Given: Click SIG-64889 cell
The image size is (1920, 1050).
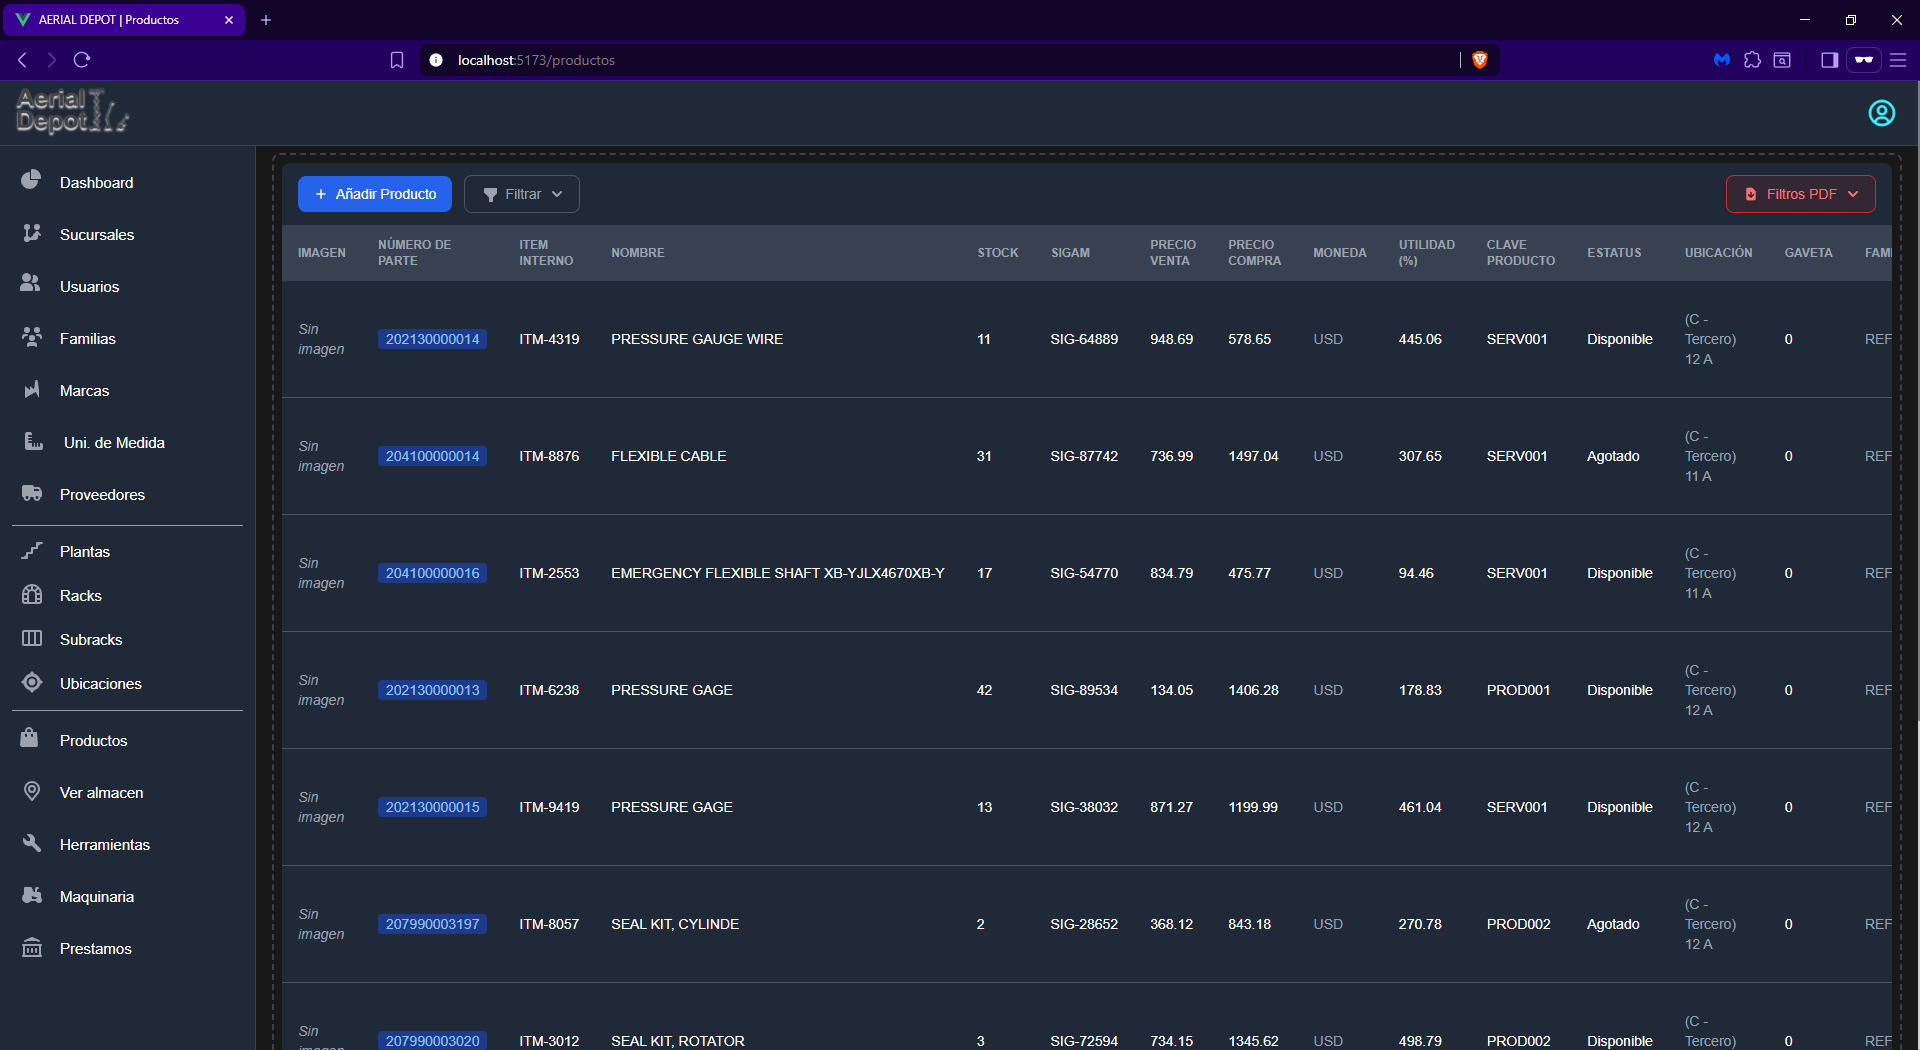Looking at the screenshot, I should (x=1083, y=339).
